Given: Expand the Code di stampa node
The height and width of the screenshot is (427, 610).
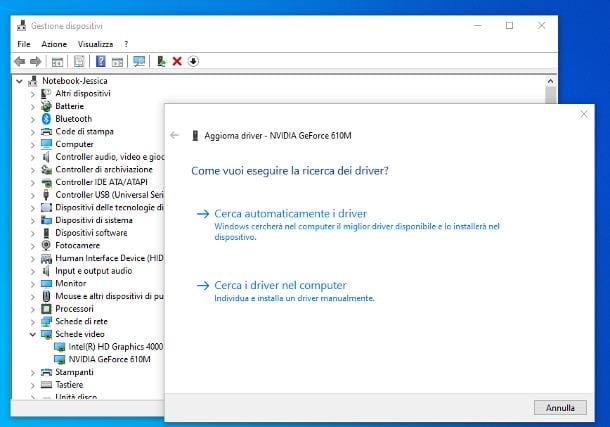Looking at the screenshot, I should [x=33, y=132].
